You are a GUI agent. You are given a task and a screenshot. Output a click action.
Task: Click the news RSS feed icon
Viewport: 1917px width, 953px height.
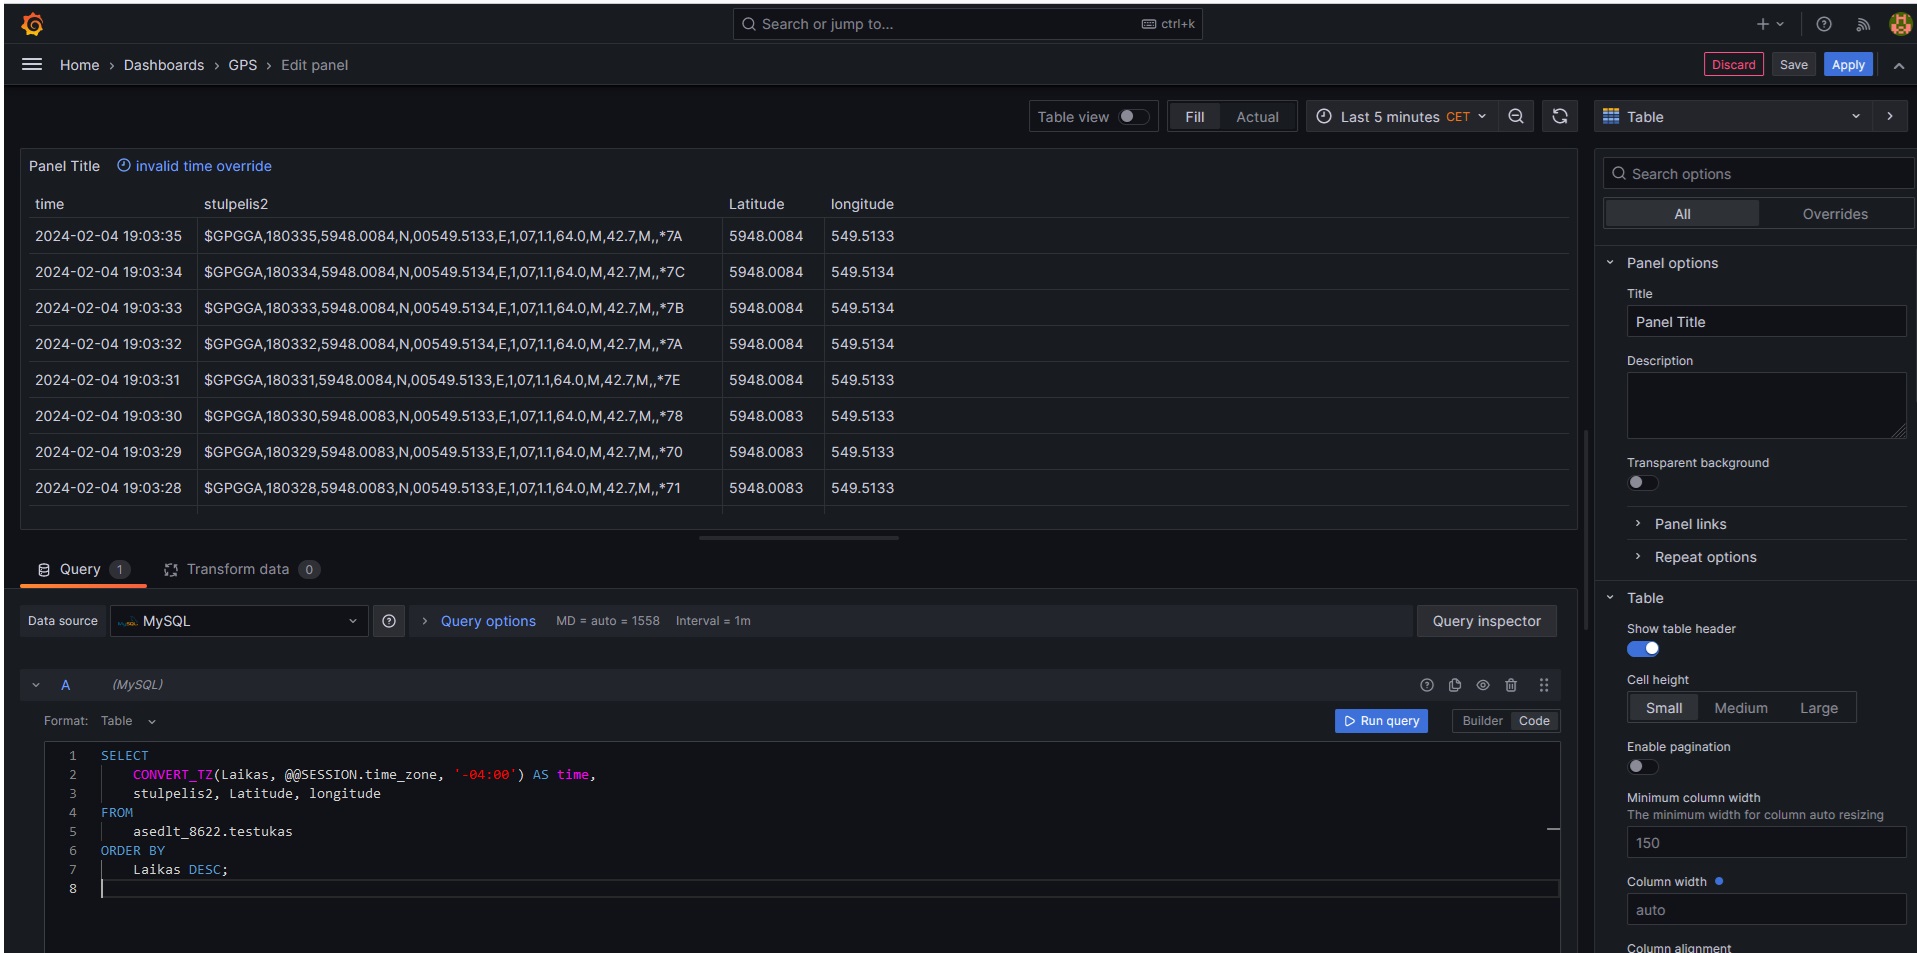1863,24
